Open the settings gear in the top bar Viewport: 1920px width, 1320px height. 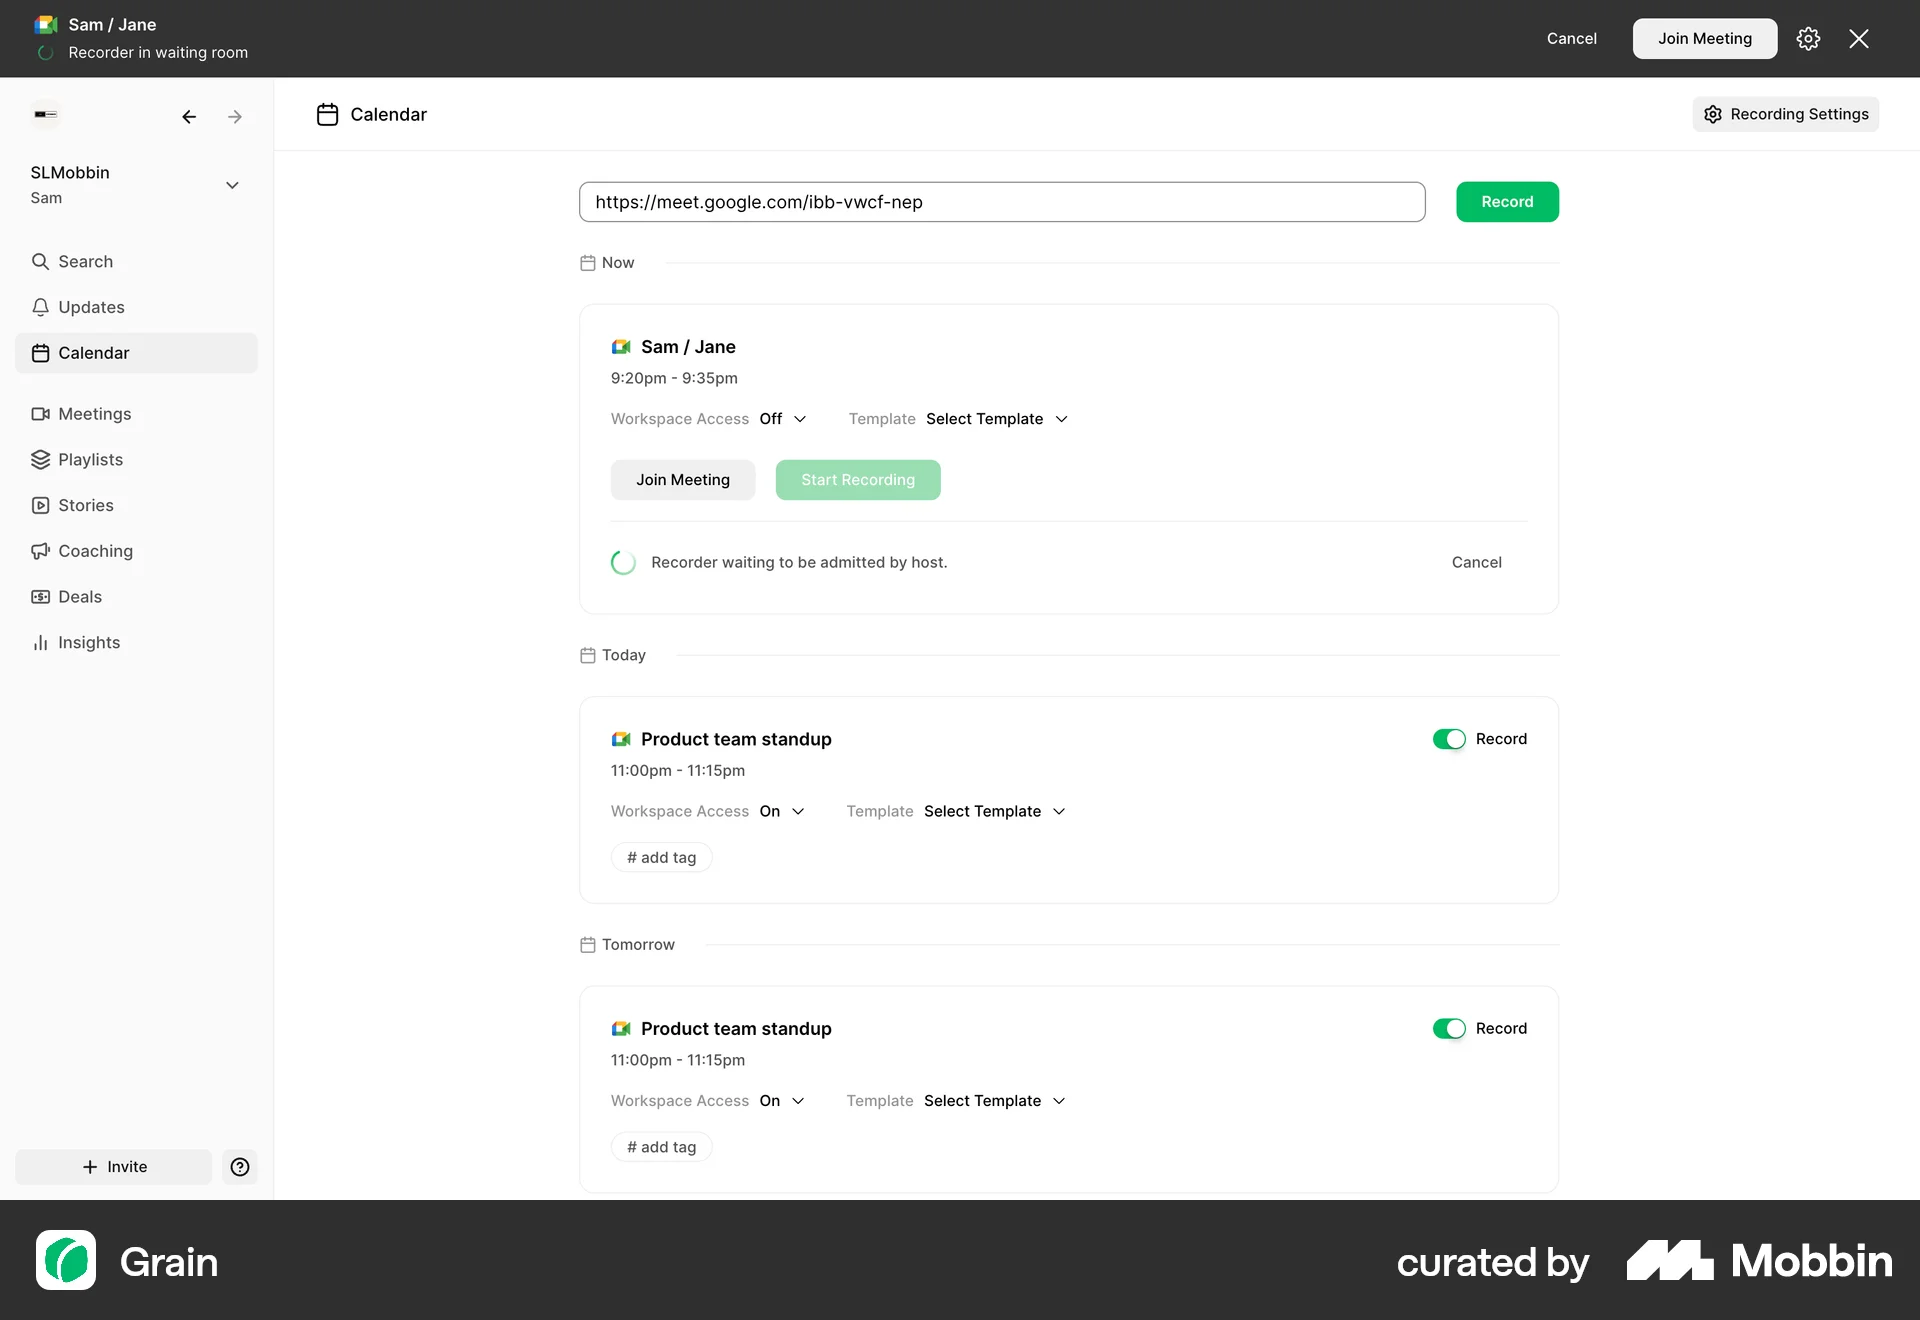point(1808,38)
